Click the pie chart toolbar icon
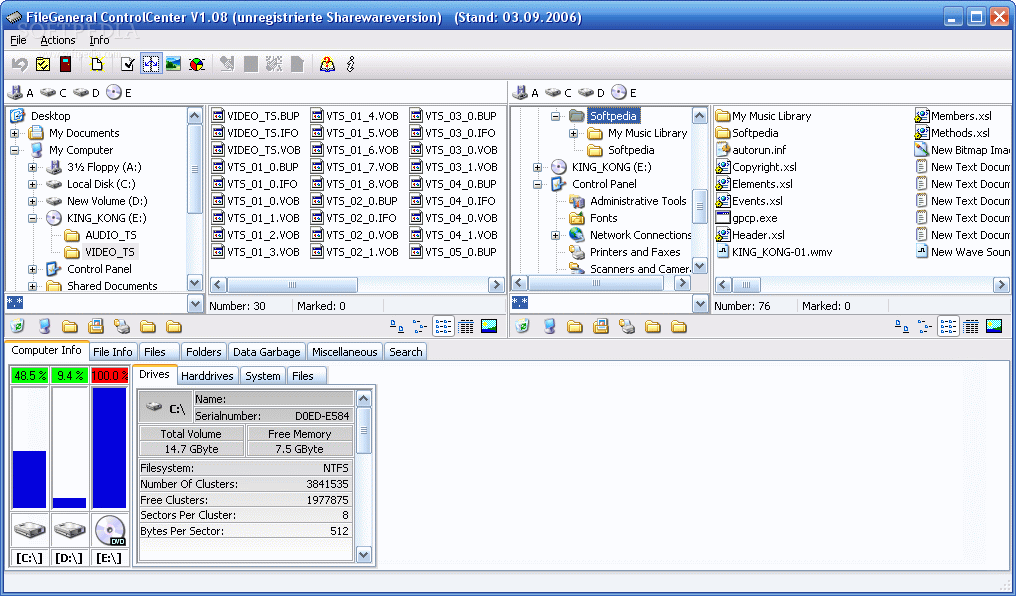The image size is (1016, 596). (196, 64)
